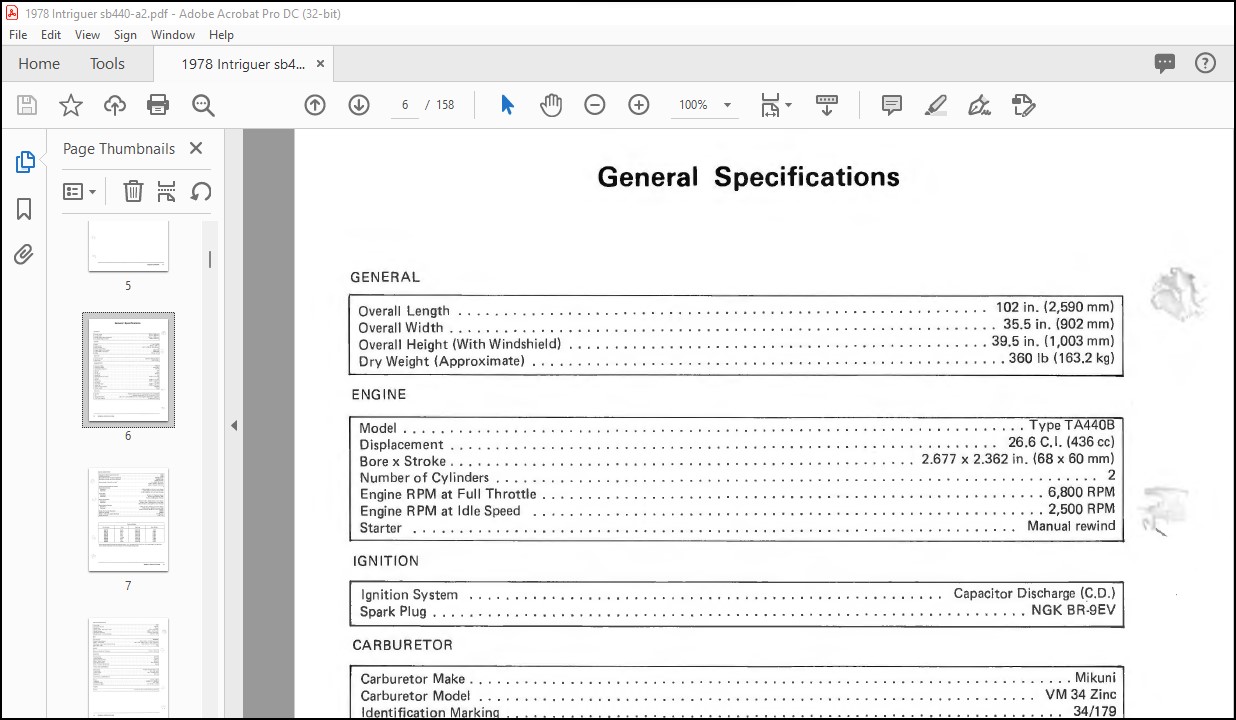Print the document
1236x720 pixels.
click(x=158, y=105)
